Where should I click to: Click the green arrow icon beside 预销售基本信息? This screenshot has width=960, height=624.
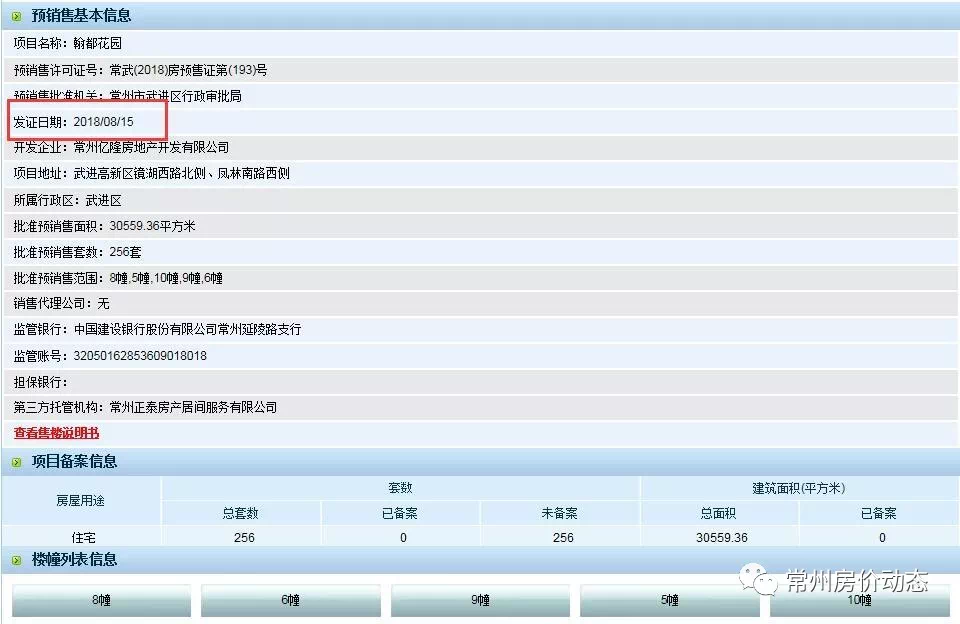[17, 17]
